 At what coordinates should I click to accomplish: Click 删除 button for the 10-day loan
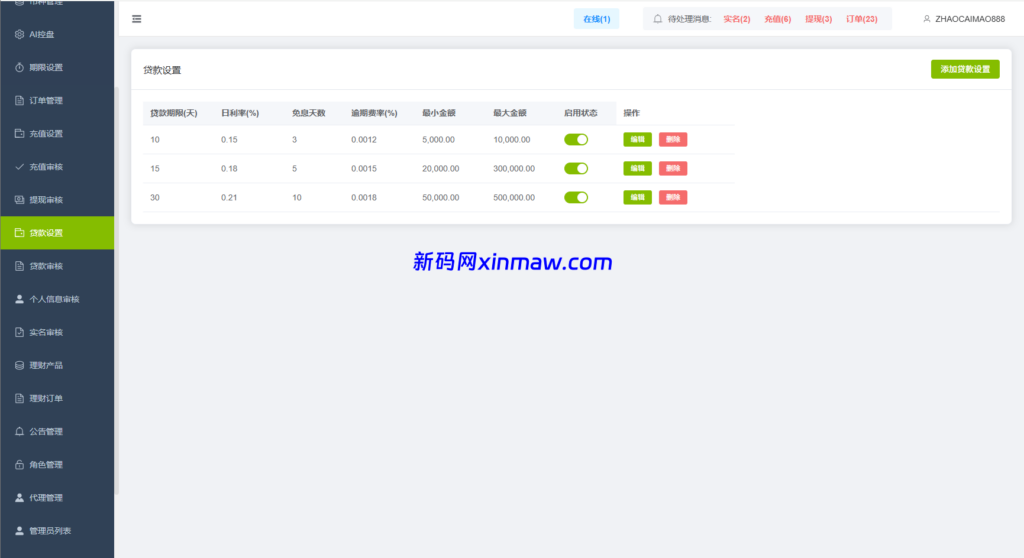pos(673,139)
